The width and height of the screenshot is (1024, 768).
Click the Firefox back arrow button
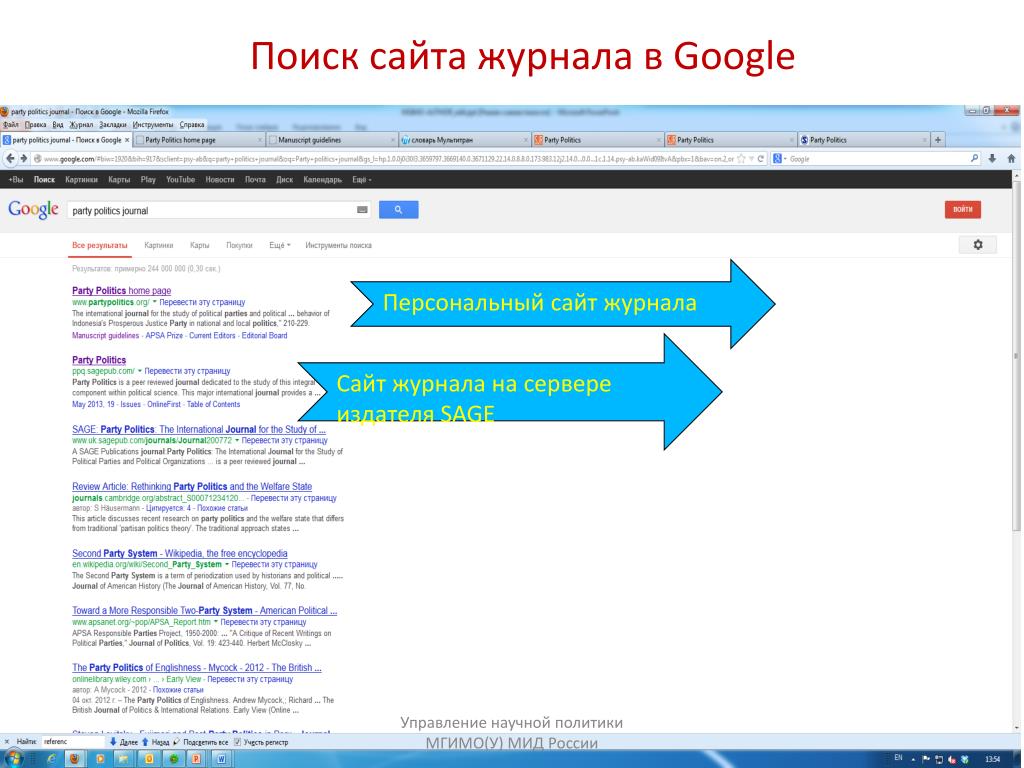[10, 159]
